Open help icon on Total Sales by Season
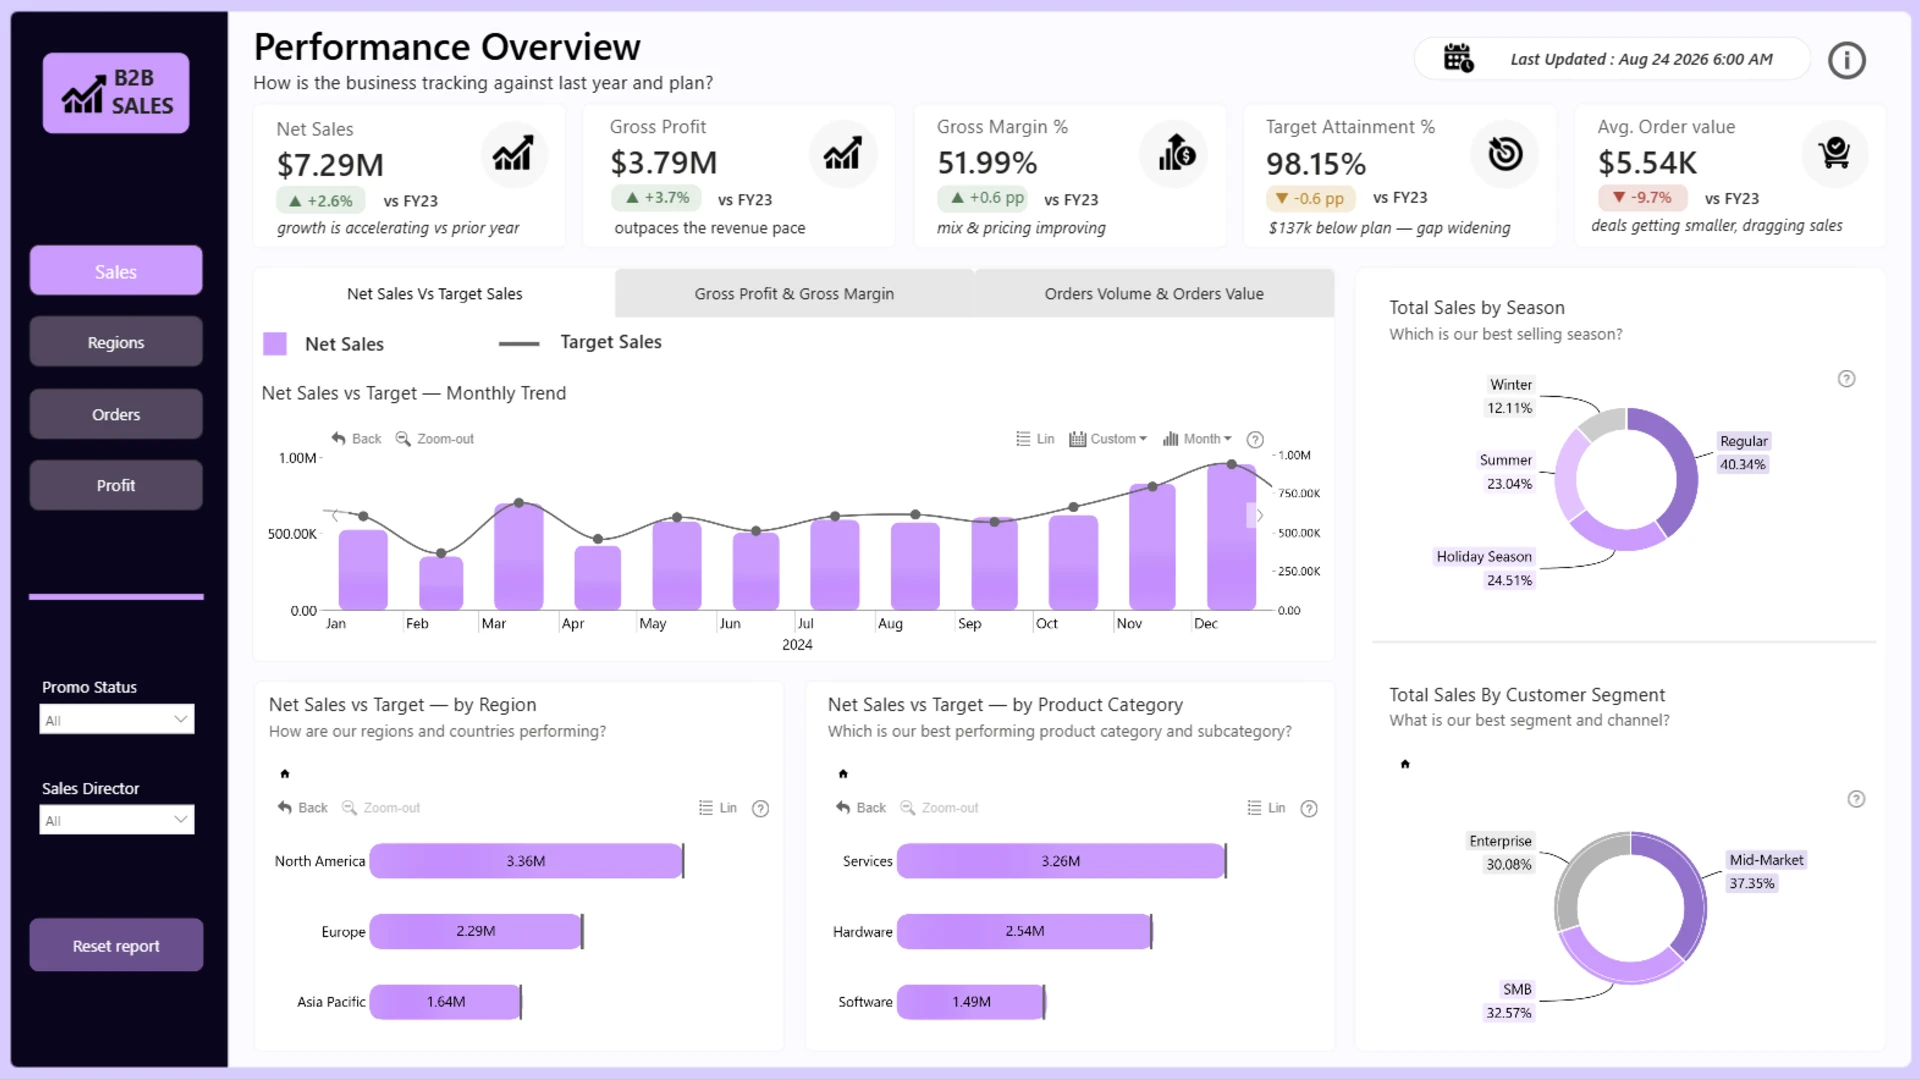Screen dimensions: 1920x1080 [1846, 379]
